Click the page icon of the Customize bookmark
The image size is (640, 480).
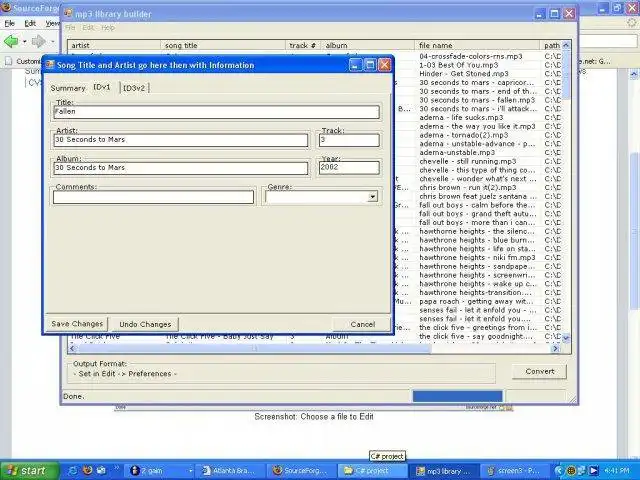[8, 61]
